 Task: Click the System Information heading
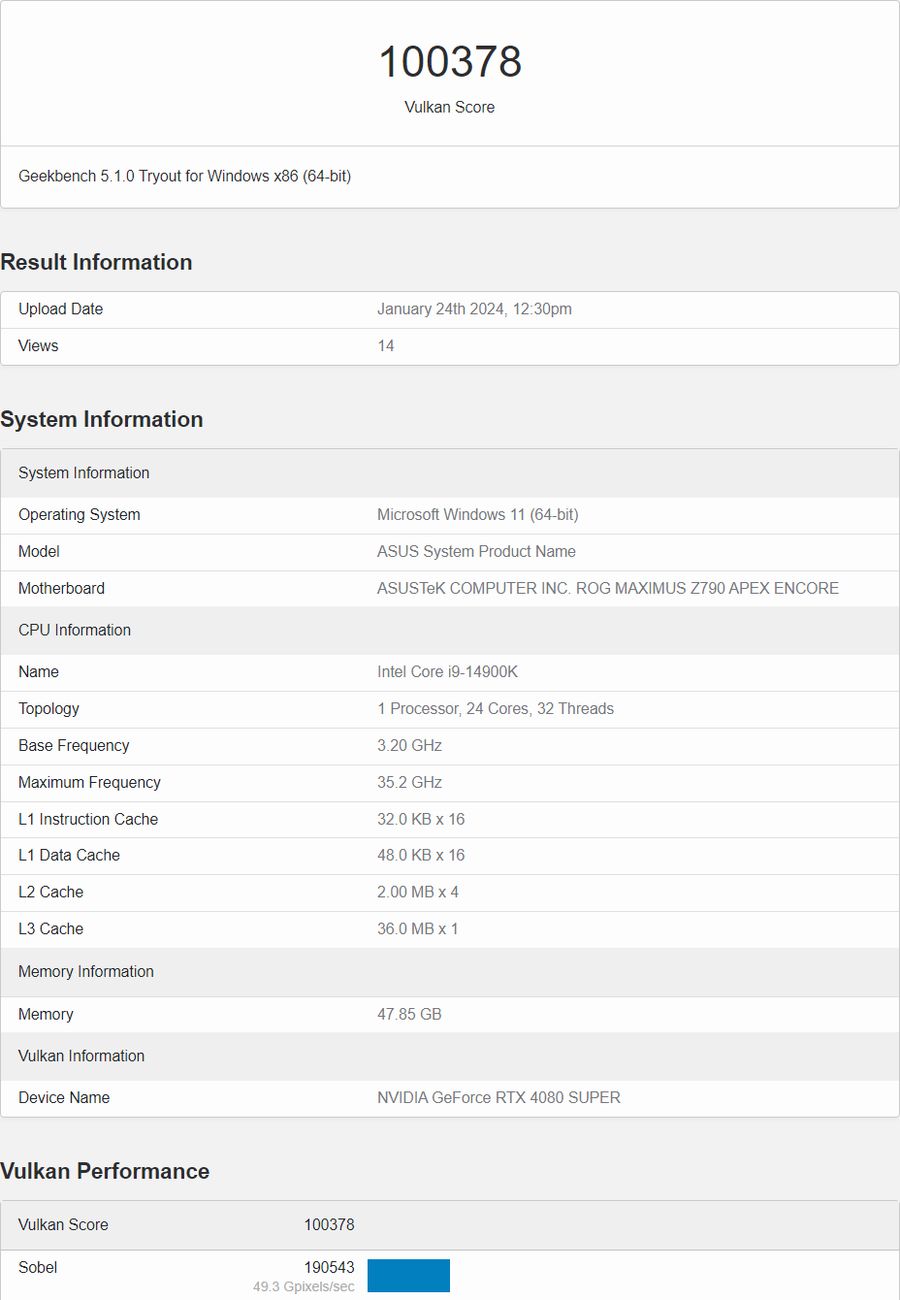tap(102, 420)
